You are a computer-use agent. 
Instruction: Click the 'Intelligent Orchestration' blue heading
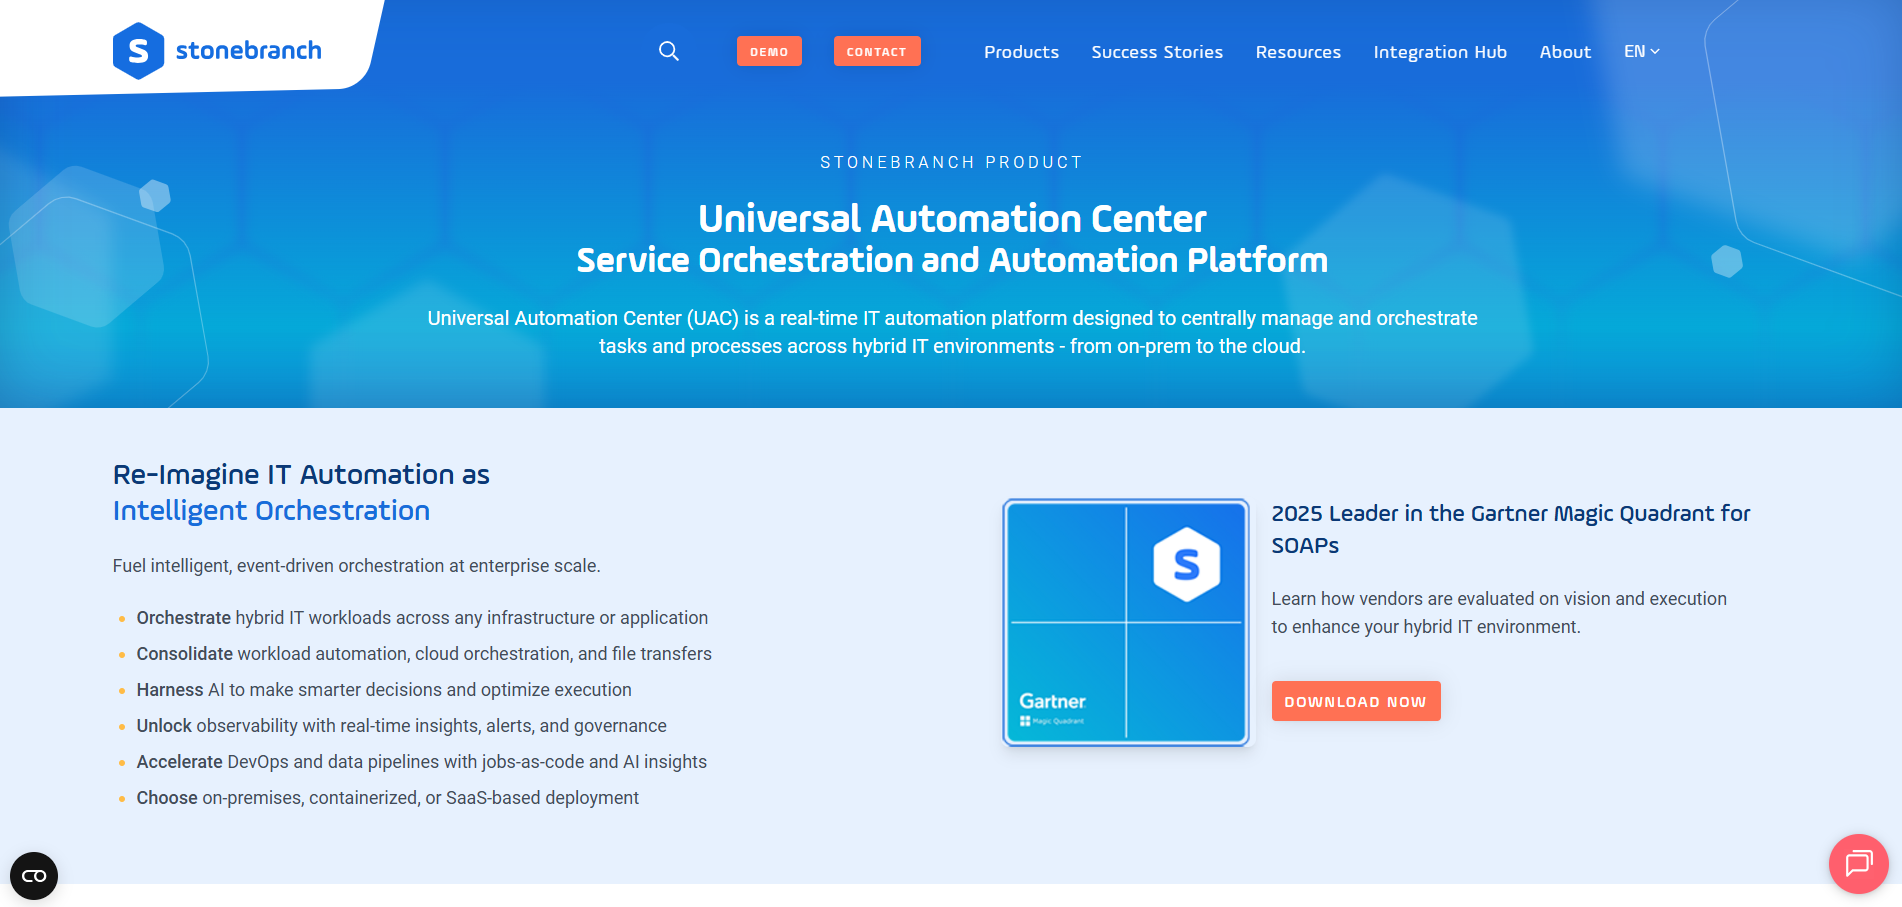pyautogui.click(x=271, y=510)
